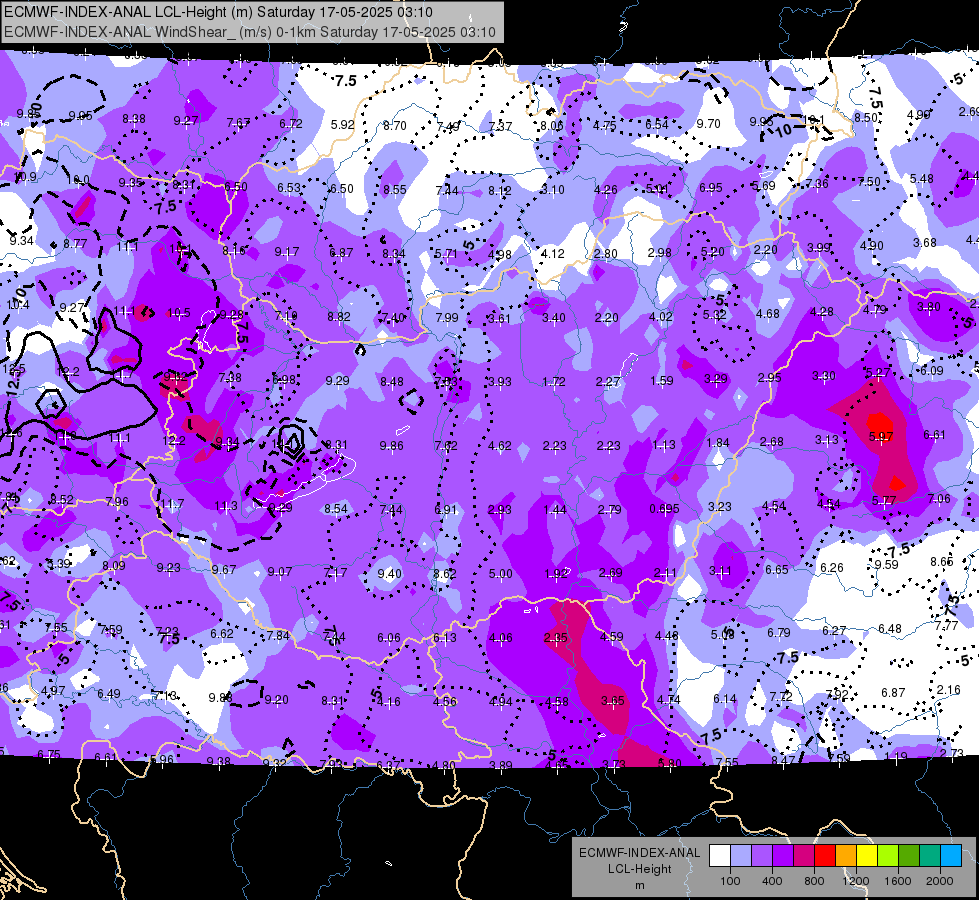
Task: Click the 2.16 value on the right edge
Action: click(x=948, y=690)
